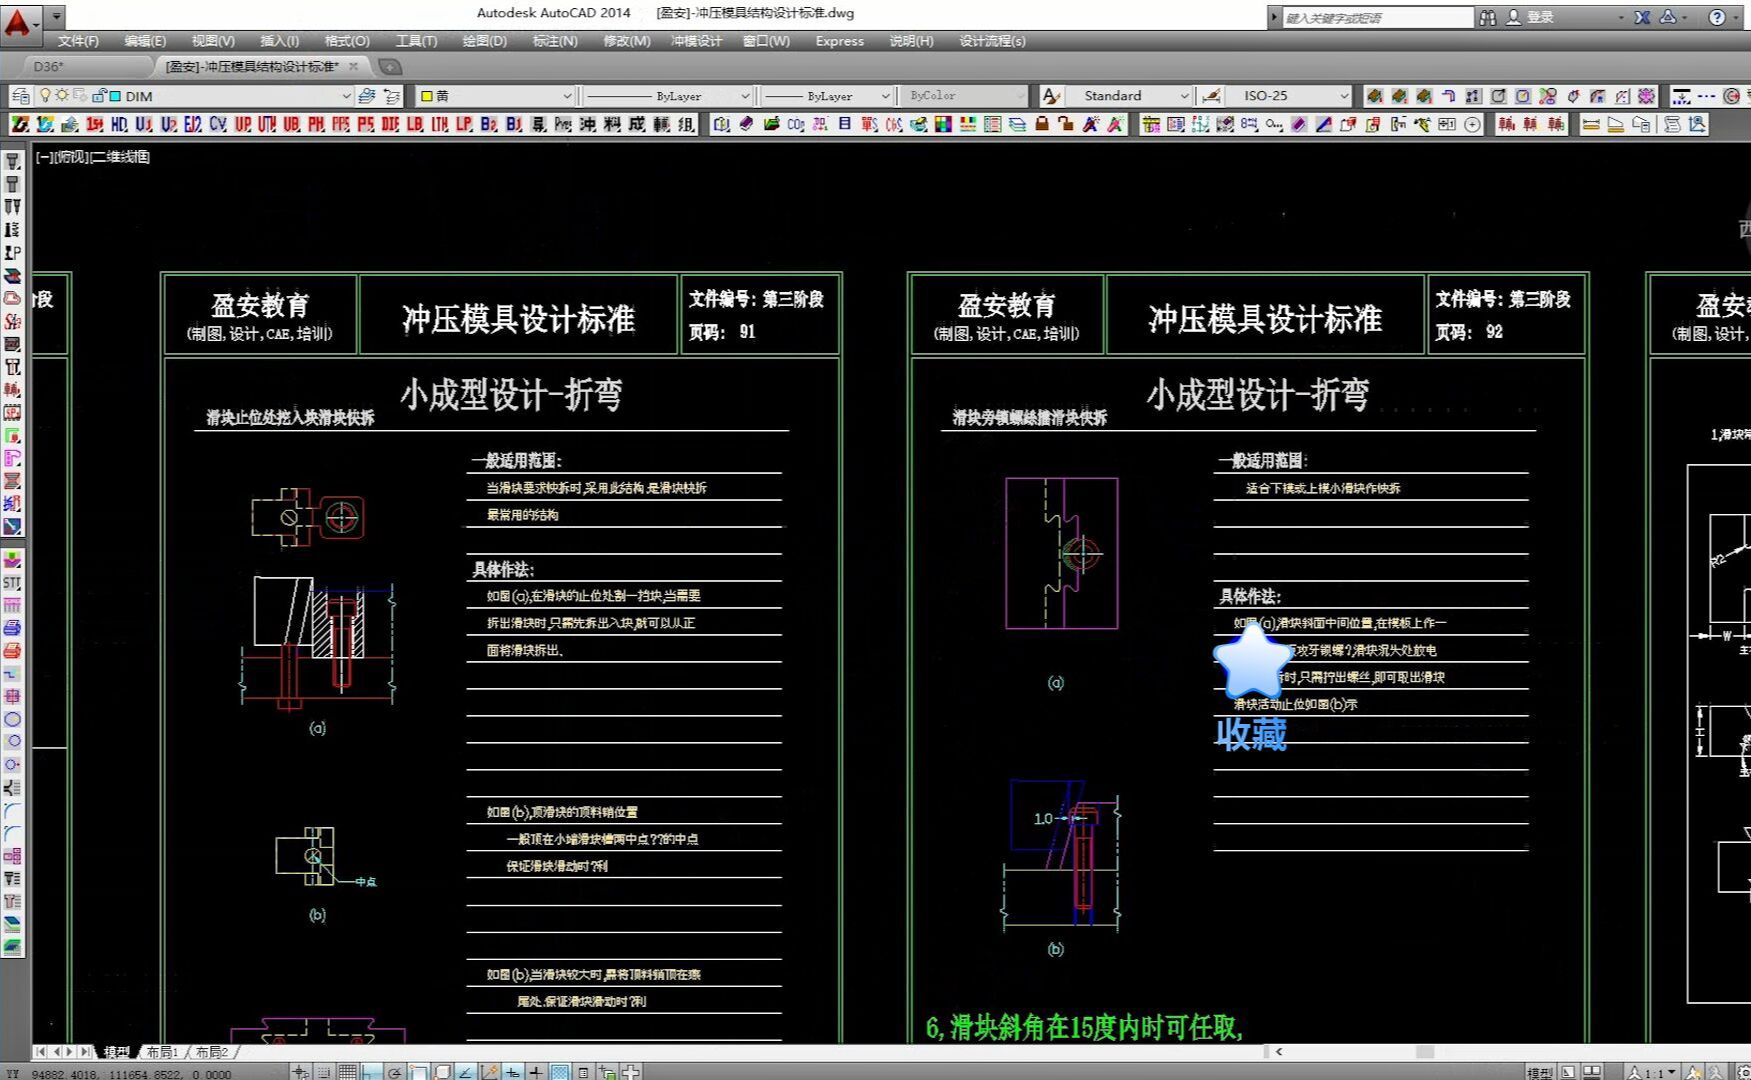Click the search binoculars icon
The height and width of the screenshot is (1080, 1751).
tap(1488, 17)
